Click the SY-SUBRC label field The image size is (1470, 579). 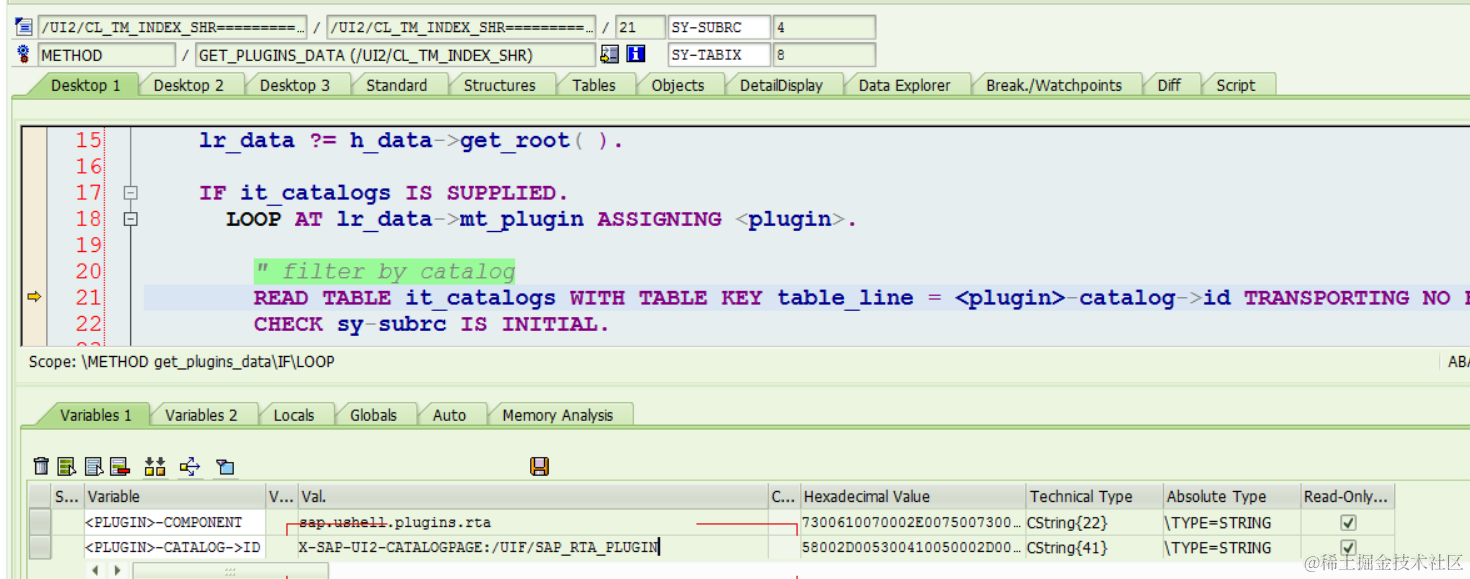719,27
